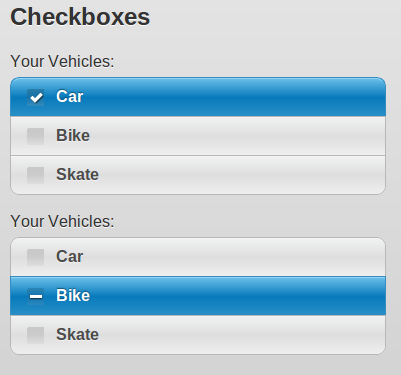Image resolution: width=401 pixels, height=375 pixels.
Task: Click blank area of upper Skate row
Action: (233, 175)
